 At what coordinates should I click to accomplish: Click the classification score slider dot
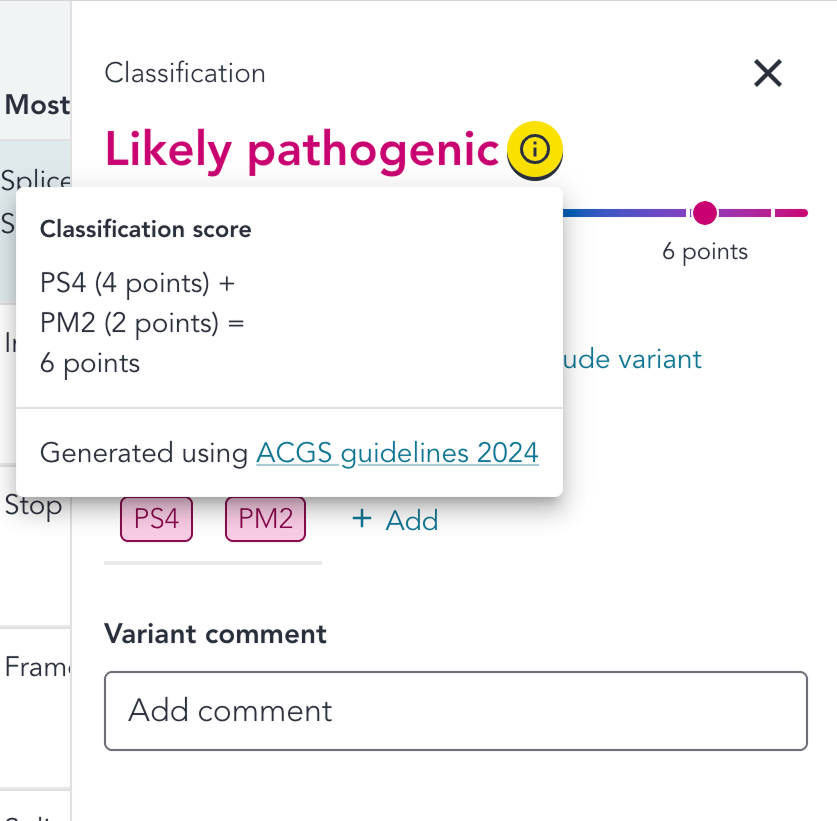point(705,212)
